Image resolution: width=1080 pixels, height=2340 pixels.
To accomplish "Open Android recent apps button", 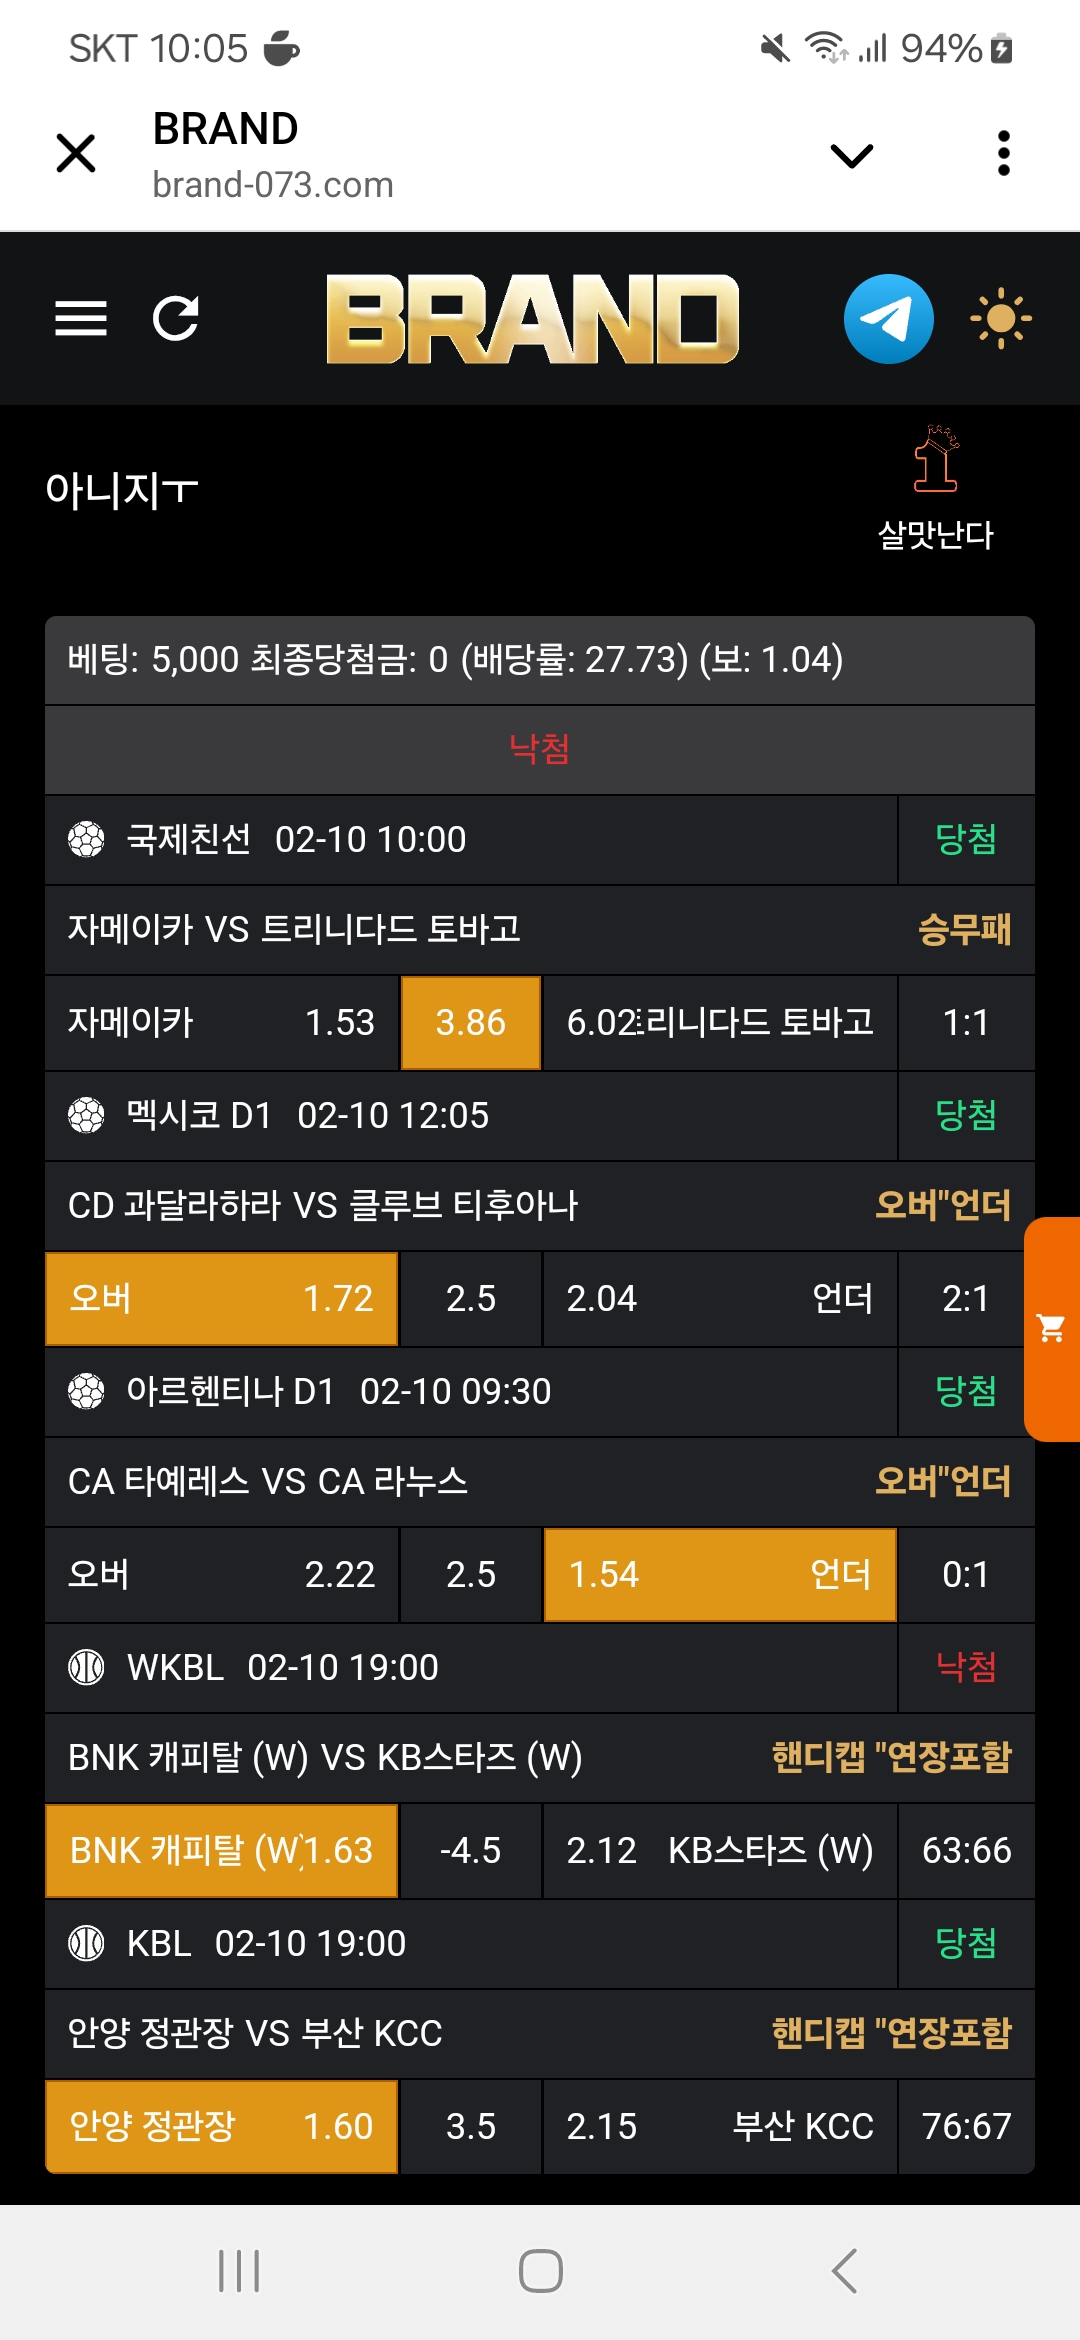I will 239,2271.
